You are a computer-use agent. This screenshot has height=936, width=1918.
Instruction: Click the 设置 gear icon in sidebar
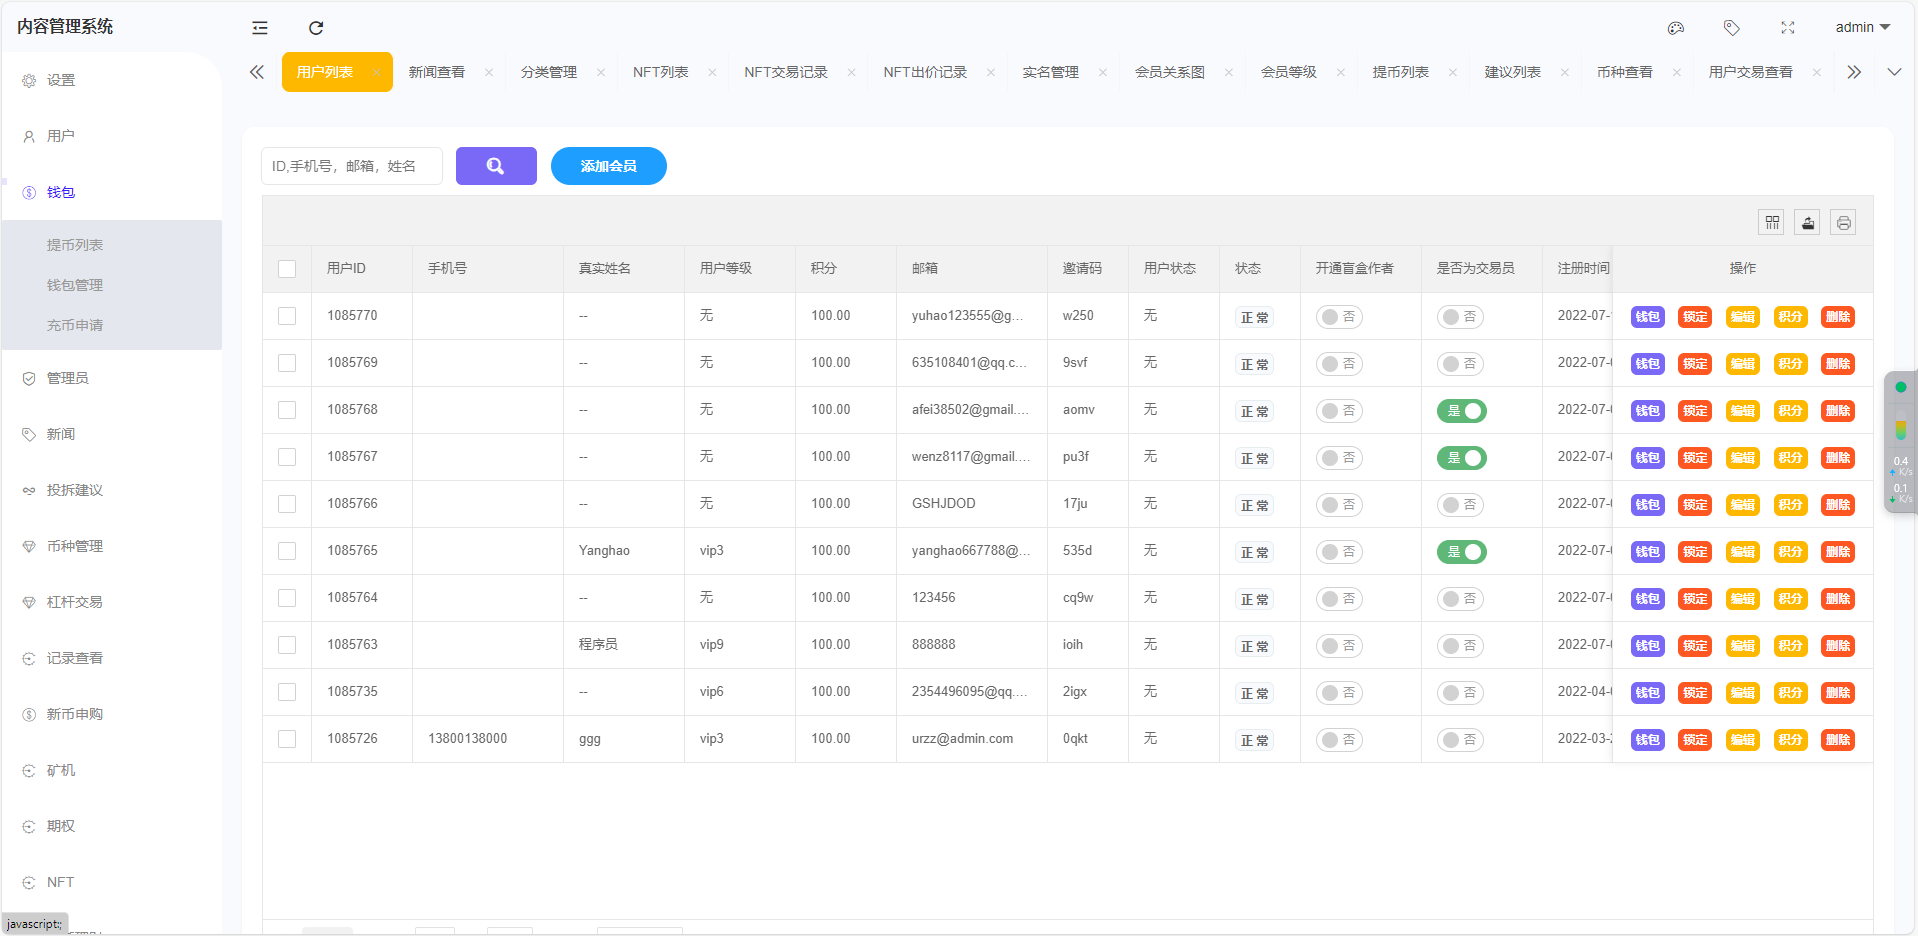click(29, 80)
